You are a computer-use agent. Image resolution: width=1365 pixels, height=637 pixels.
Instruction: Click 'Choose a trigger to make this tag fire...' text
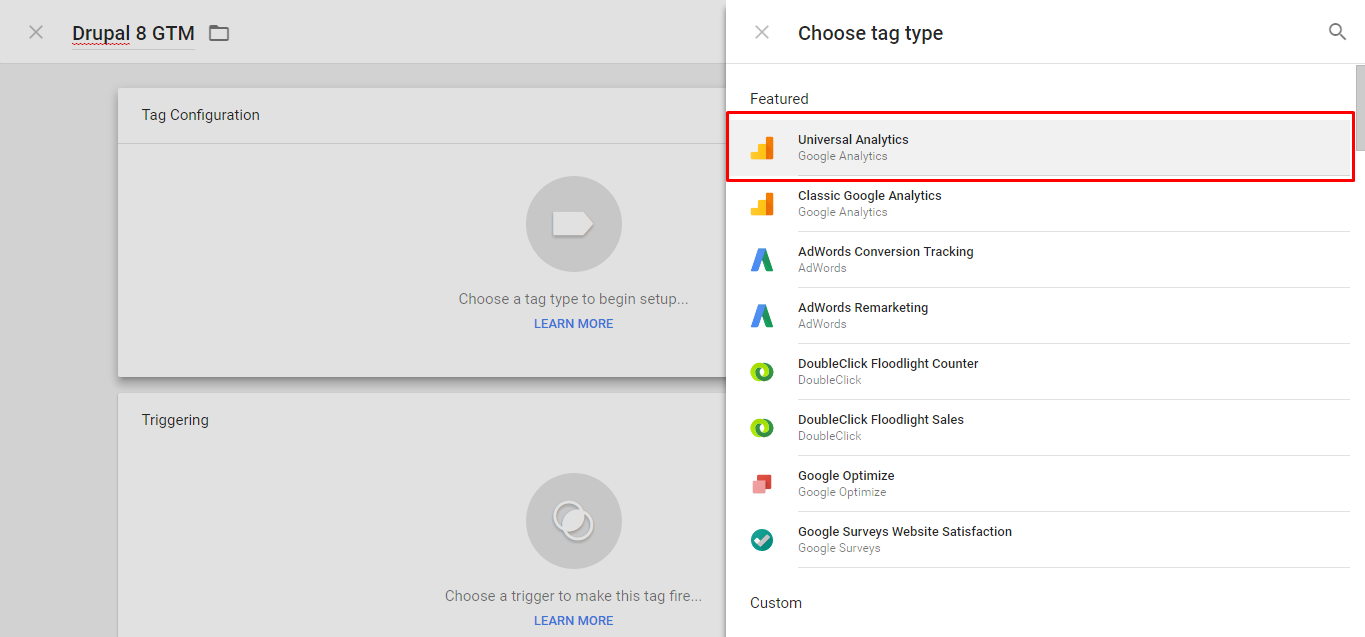click(x=574, y=596)
